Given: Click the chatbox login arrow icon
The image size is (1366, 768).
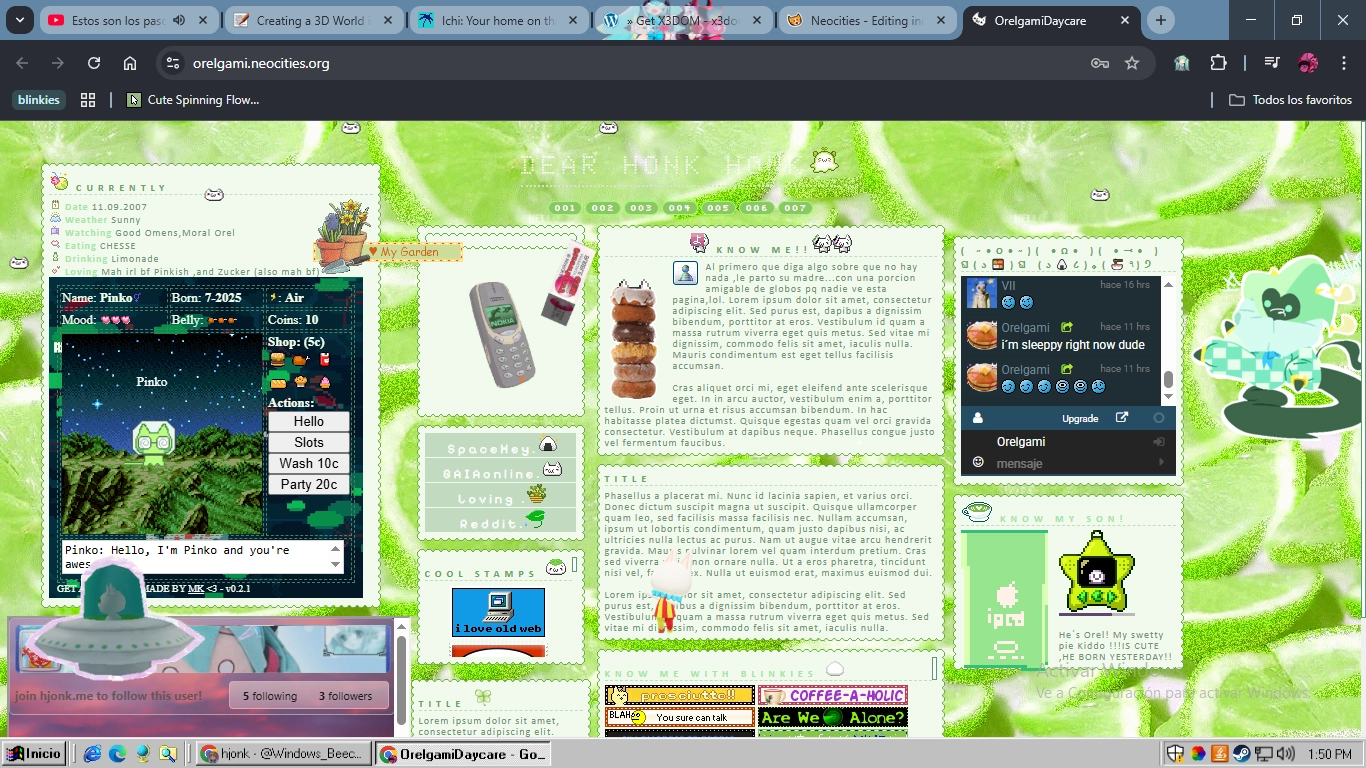Looking at the screenshot, I should pyautogui.click(x=1159, y=441).
